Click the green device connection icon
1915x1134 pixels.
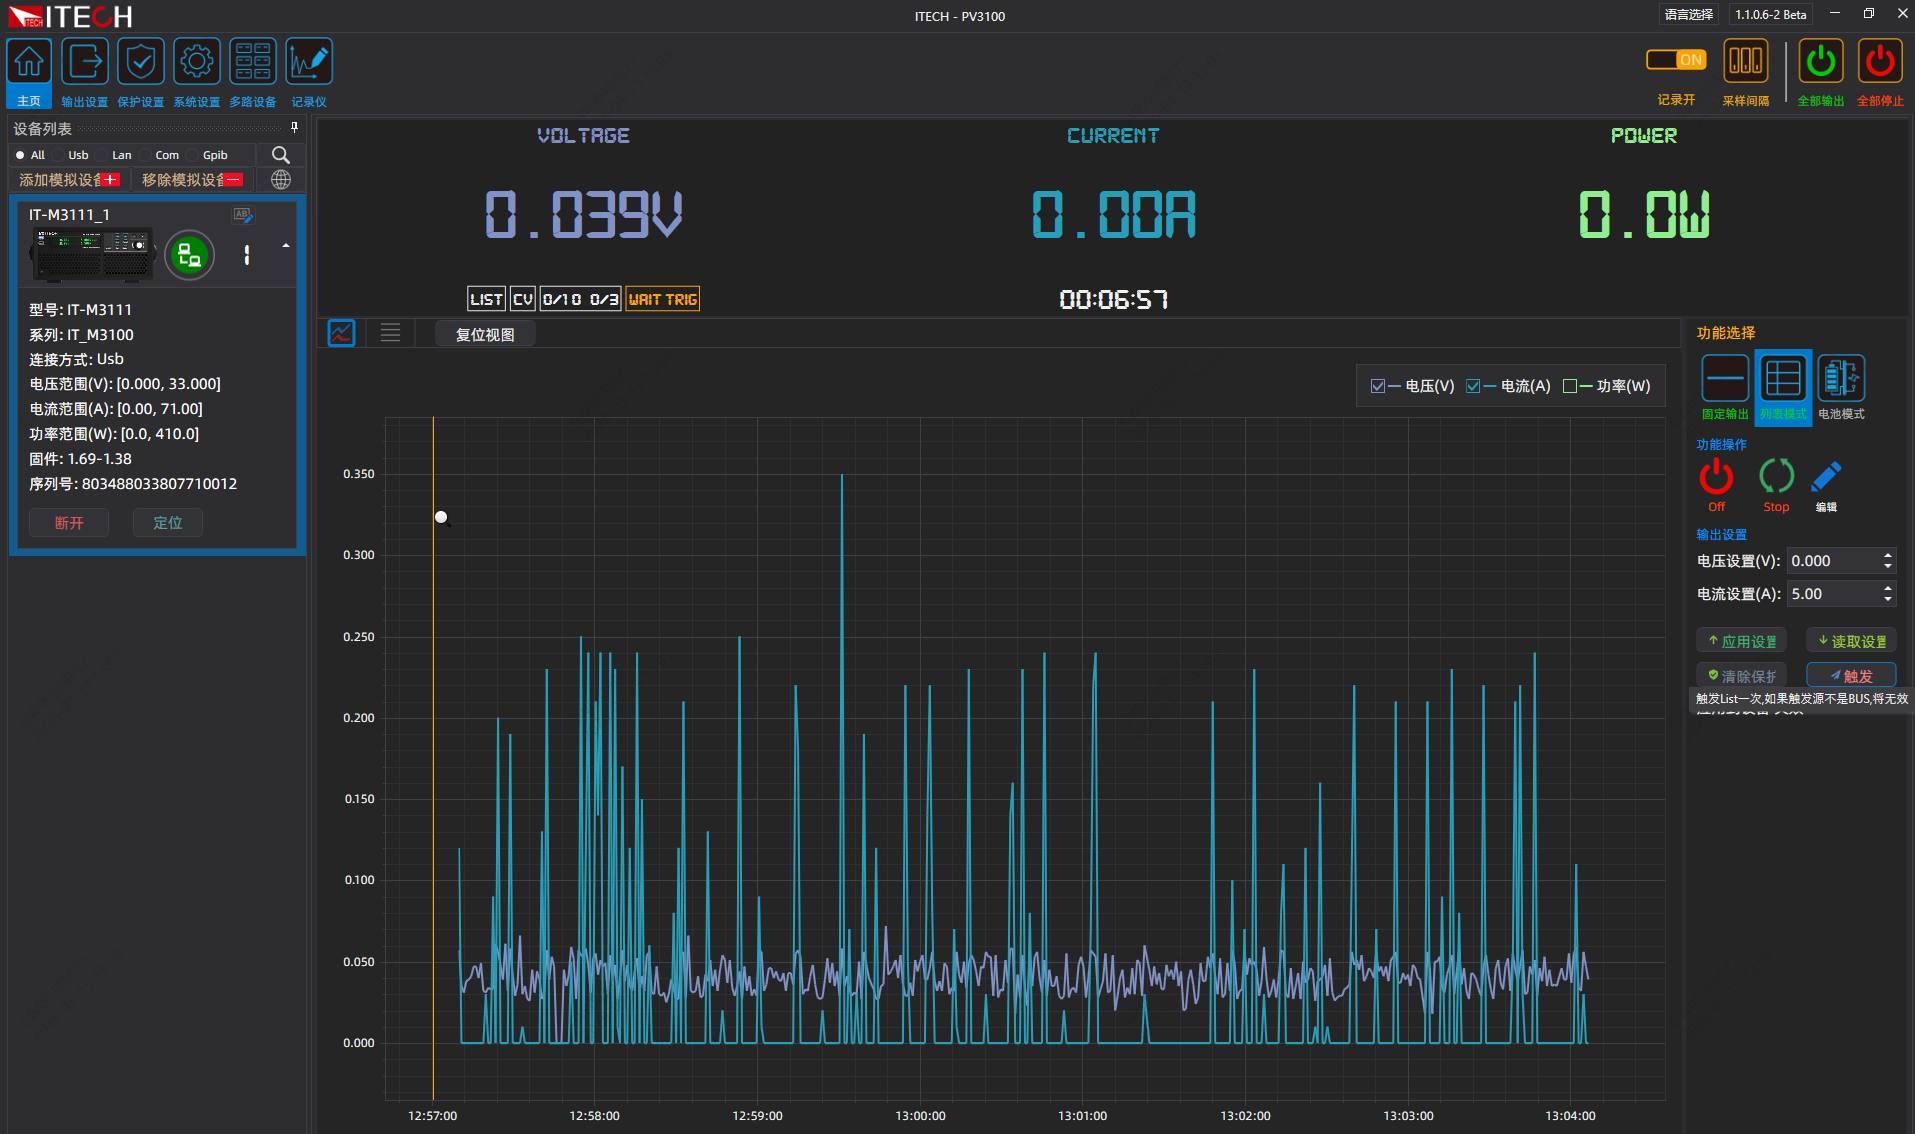click(x=189, y=256)
